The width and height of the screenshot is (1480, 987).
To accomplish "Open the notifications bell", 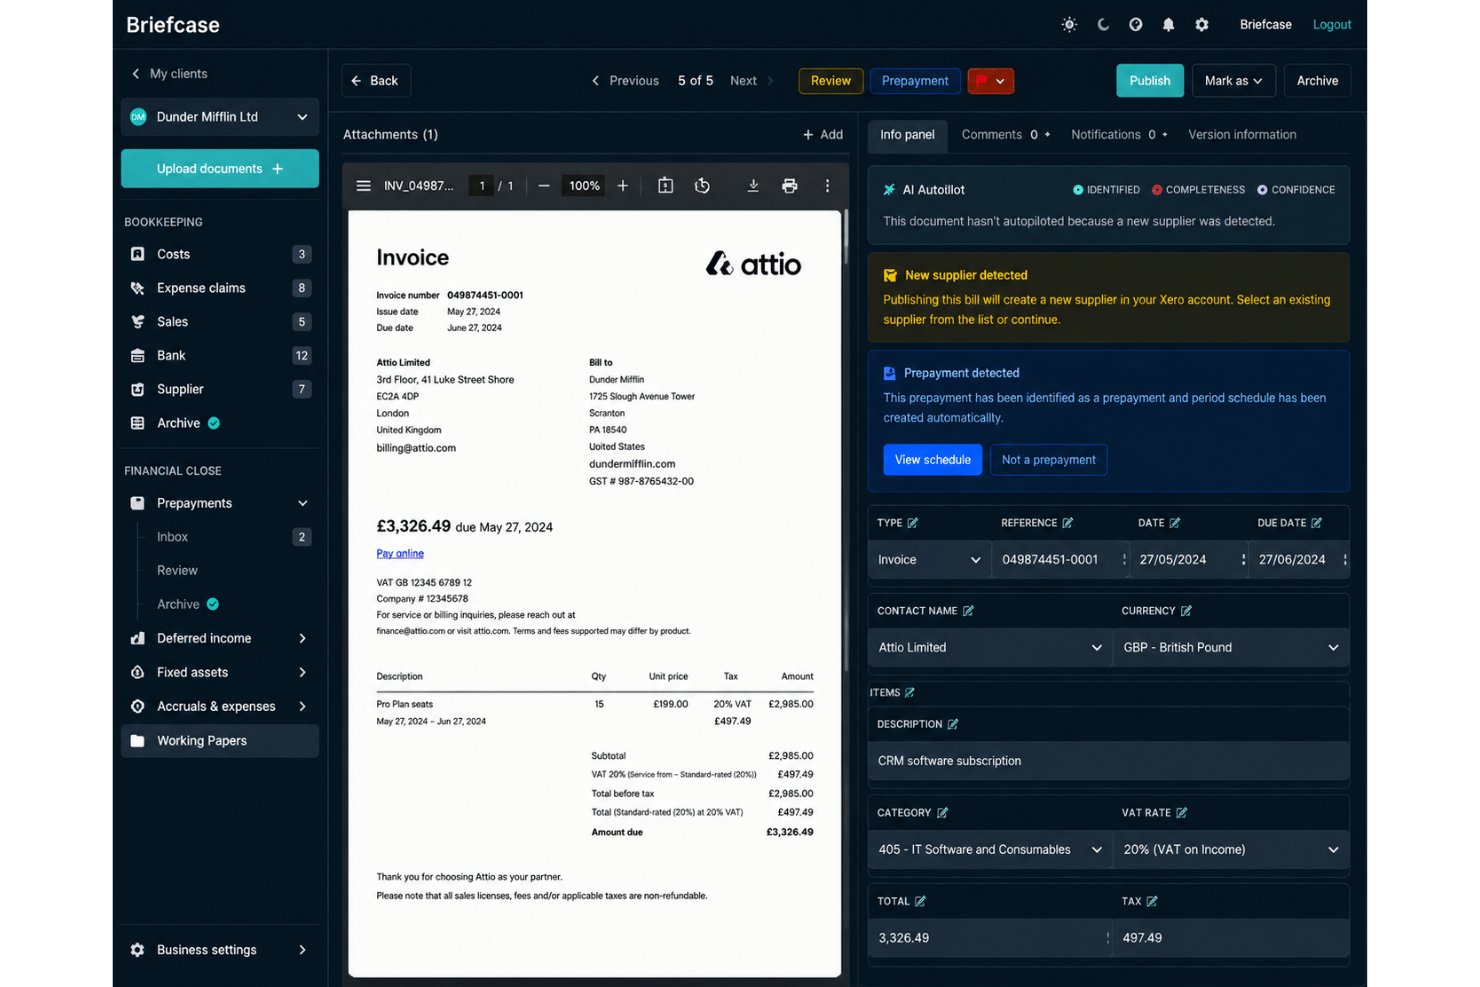I will click(x=1168, y=25).
